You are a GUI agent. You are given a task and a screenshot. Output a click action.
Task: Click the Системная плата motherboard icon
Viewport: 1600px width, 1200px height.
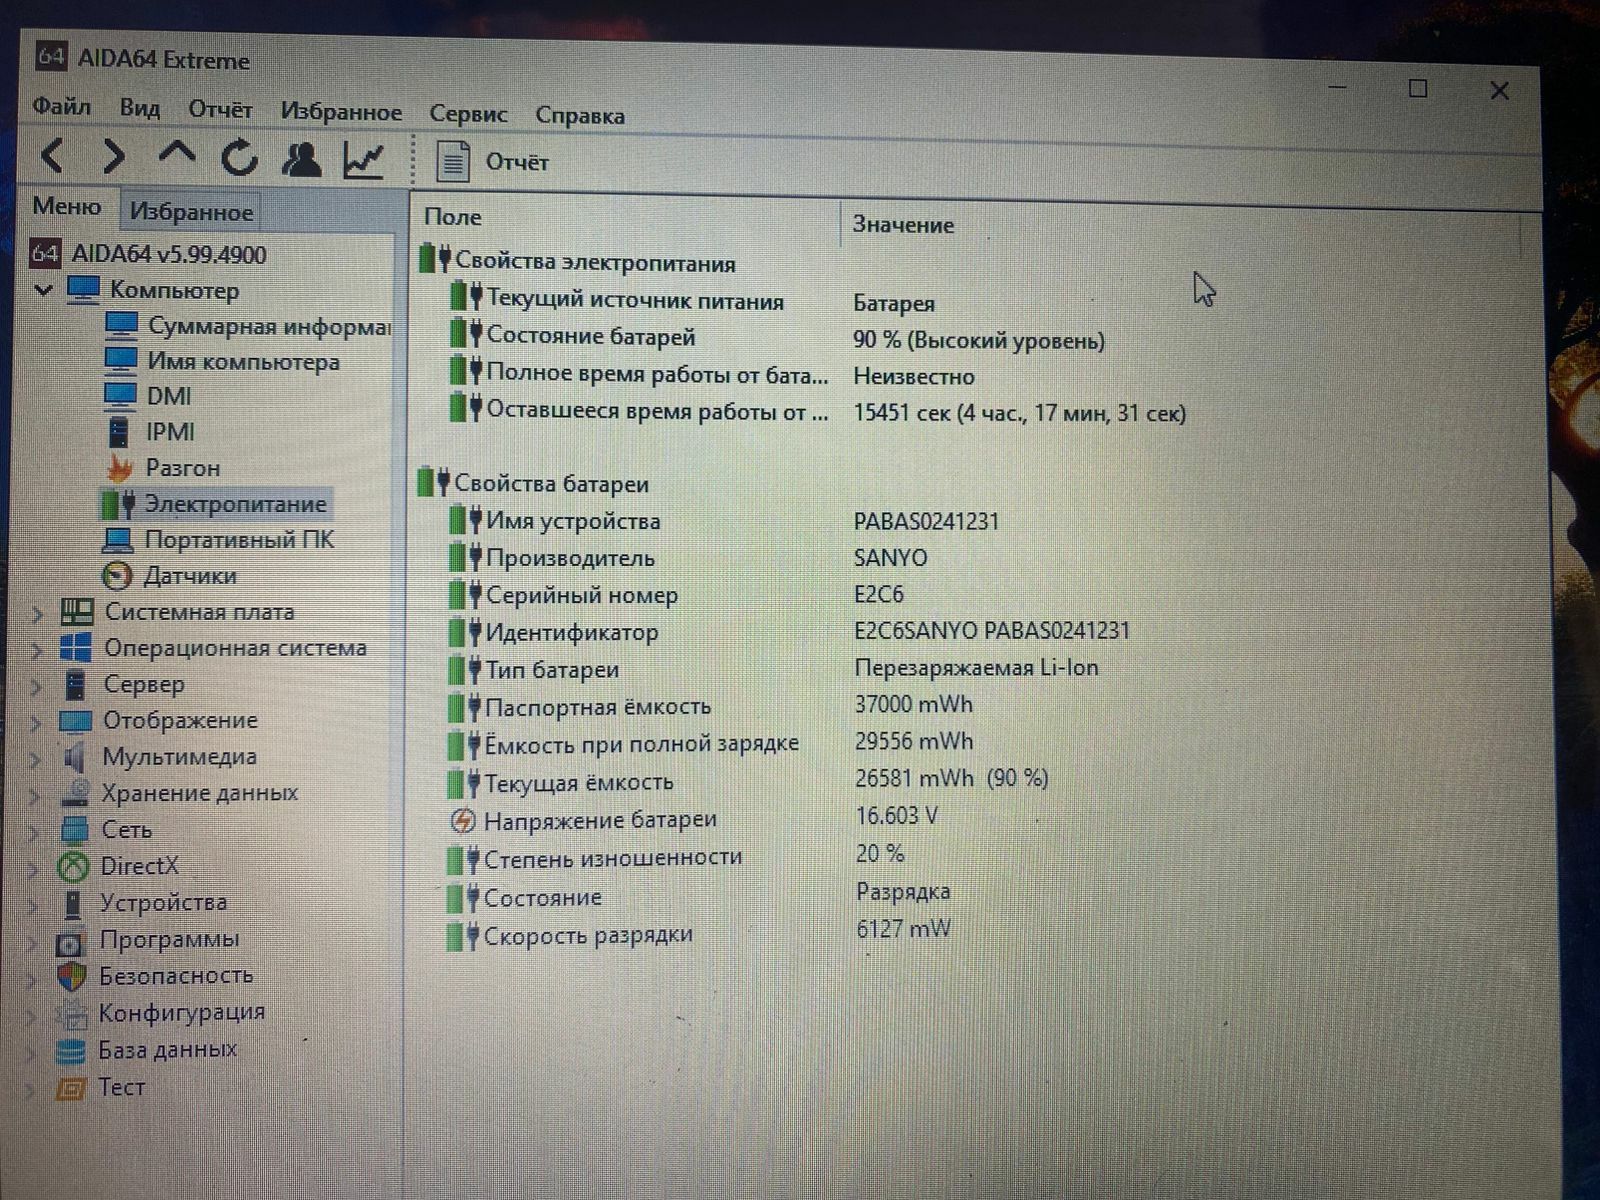[77, 611]
